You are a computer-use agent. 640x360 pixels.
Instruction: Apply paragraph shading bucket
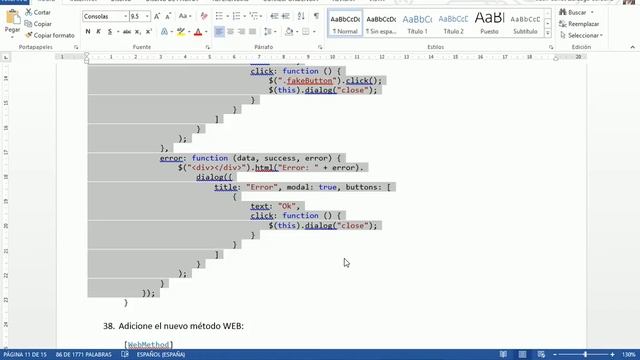click(x=289, y=31)
